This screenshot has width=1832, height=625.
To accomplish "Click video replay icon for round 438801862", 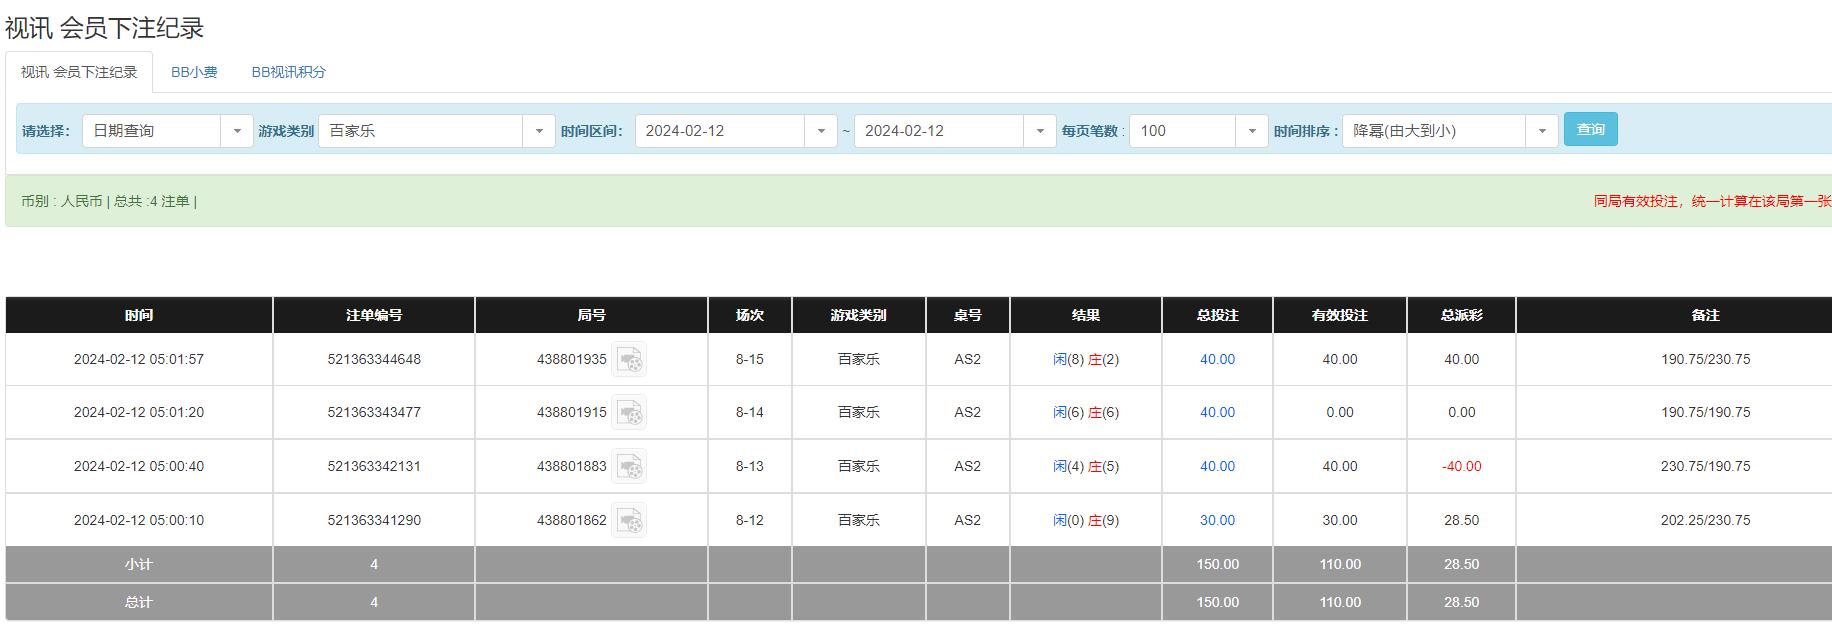I will pos(629,521).
